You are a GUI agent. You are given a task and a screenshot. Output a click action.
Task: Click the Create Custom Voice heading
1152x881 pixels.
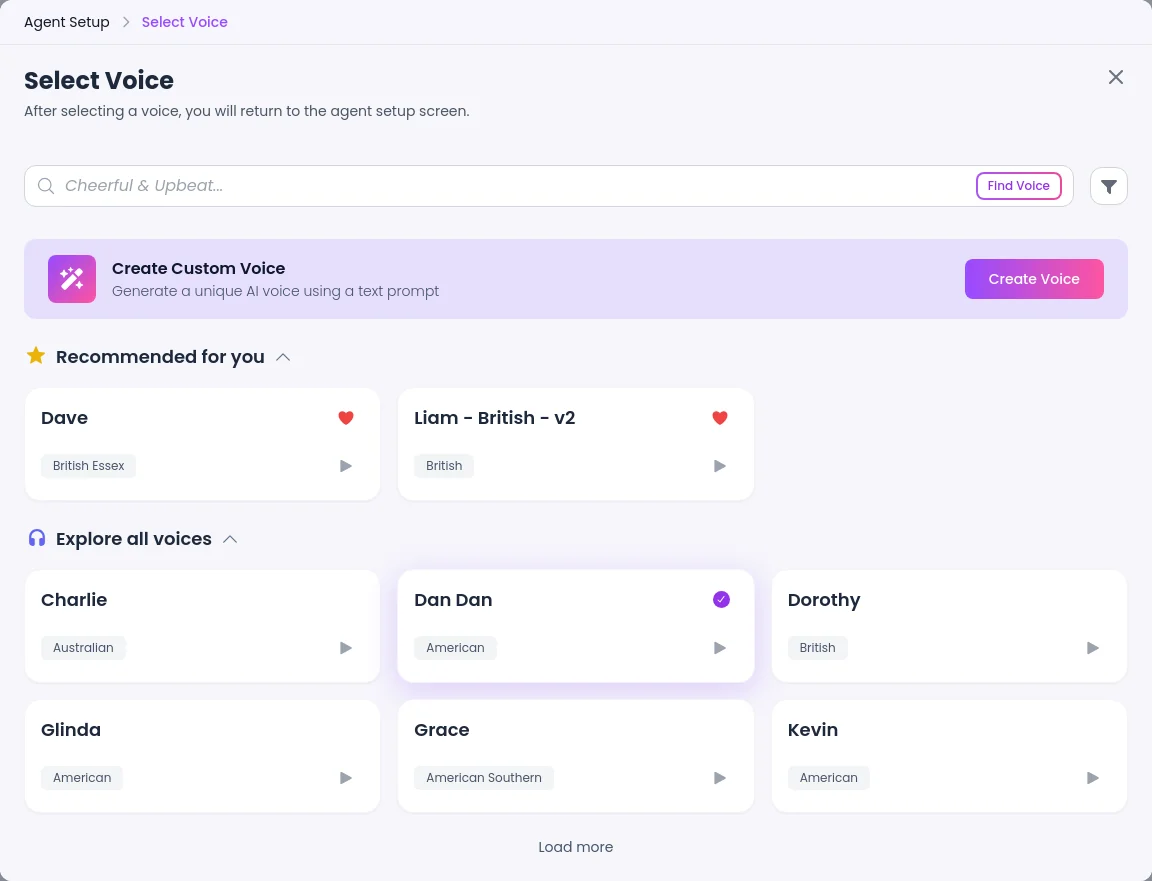tap(198, 269)
